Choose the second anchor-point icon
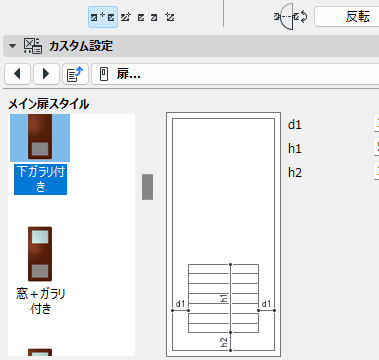Image resolution: width=379 pixels, height=360 pixels. coord(126,17)
